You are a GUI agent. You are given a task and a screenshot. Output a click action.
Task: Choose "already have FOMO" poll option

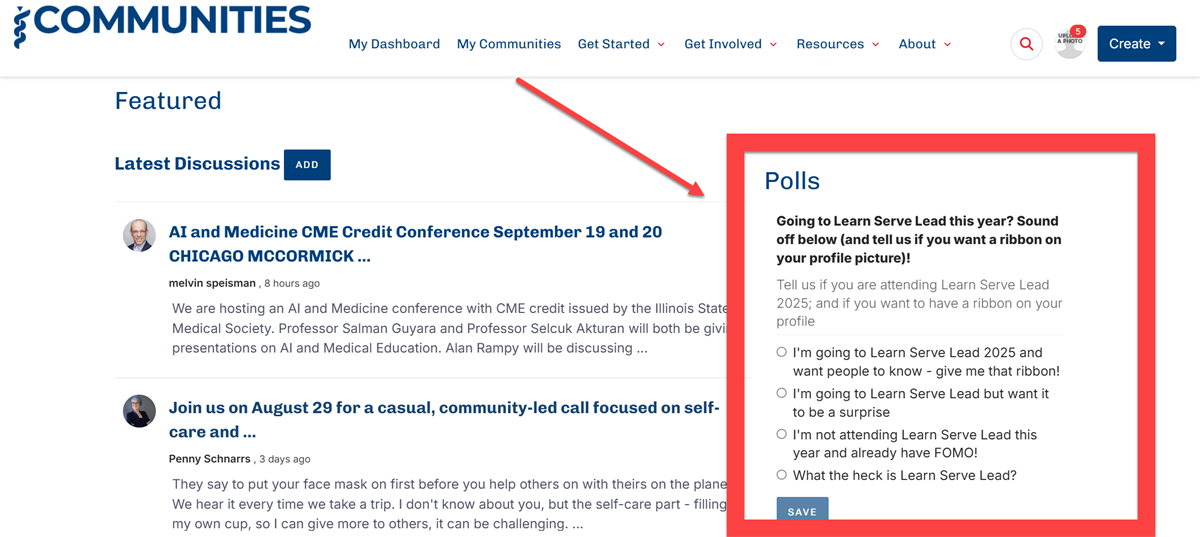(782, 434)
